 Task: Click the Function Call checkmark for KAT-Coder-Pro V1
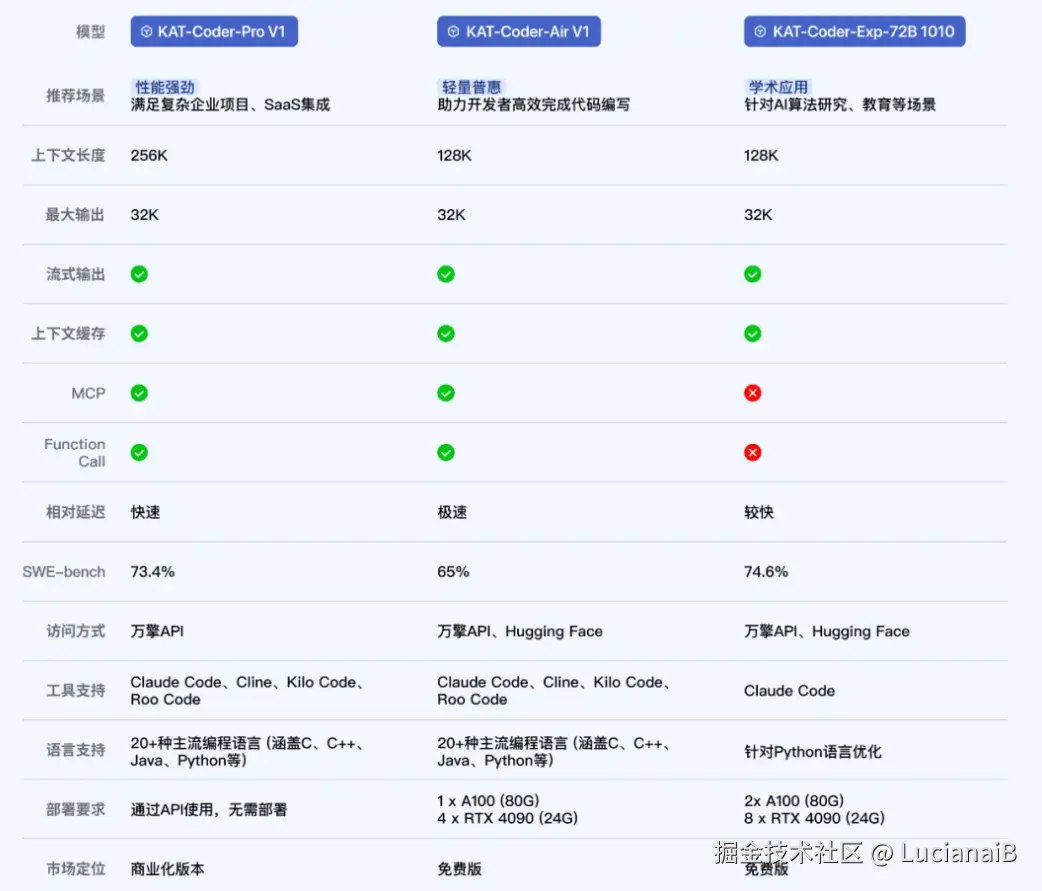(139, 452)
